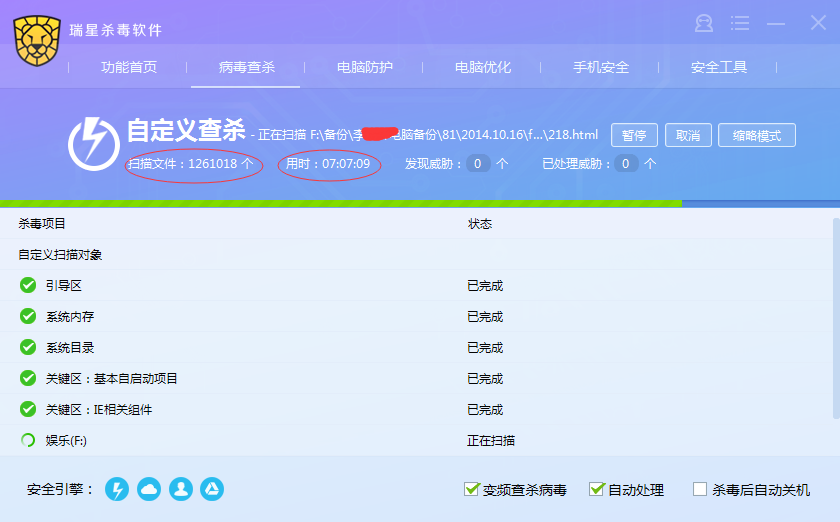This screenshot has width=840, height=522.
Task: Click the 杀毒项目 column header
Action: click(42, 223)
